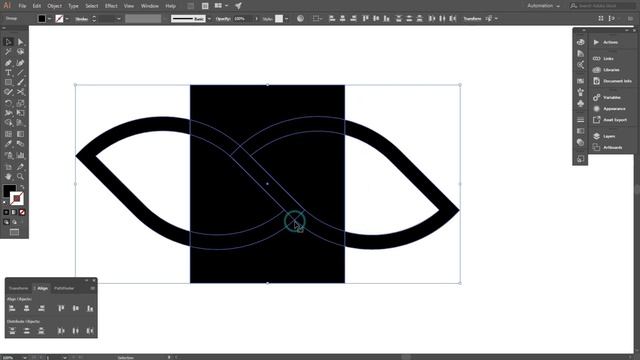This screenshot has width=640, height=360.
Task: Select the Rectangle tool
Action: (x=8, y=82)
